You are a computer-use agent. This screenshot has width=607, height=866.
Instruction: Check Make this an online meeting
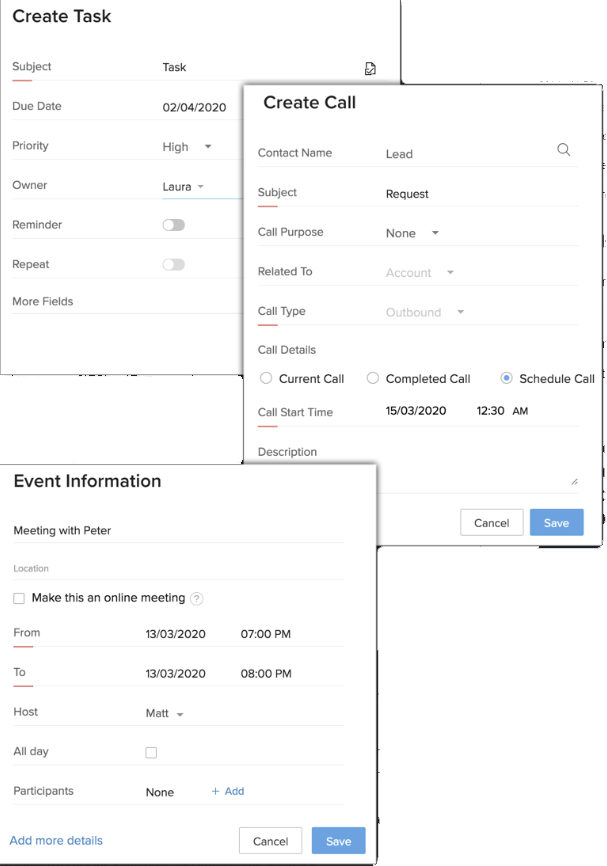19,599
